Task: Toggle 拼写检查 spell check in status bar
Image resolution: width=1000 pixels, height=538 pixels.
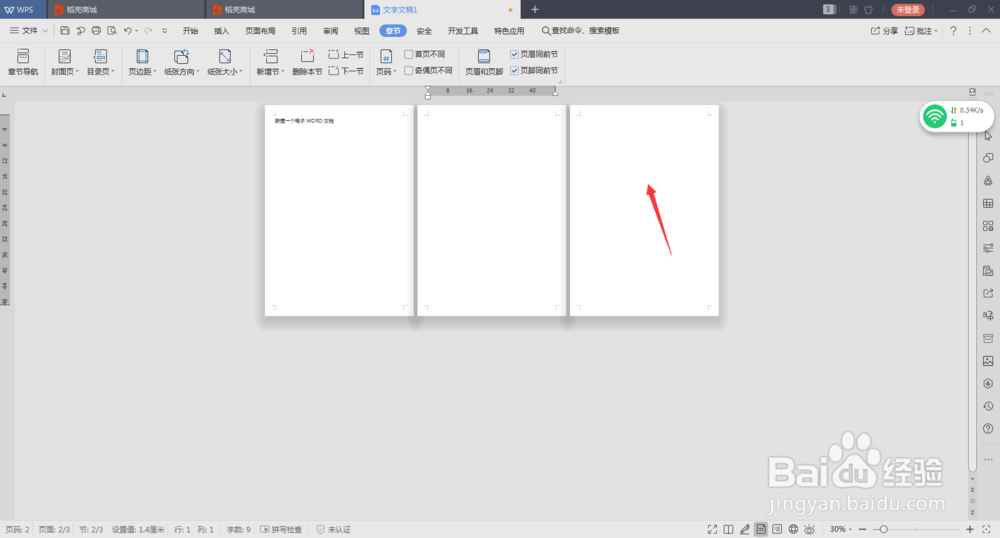Action: (281, 529)
